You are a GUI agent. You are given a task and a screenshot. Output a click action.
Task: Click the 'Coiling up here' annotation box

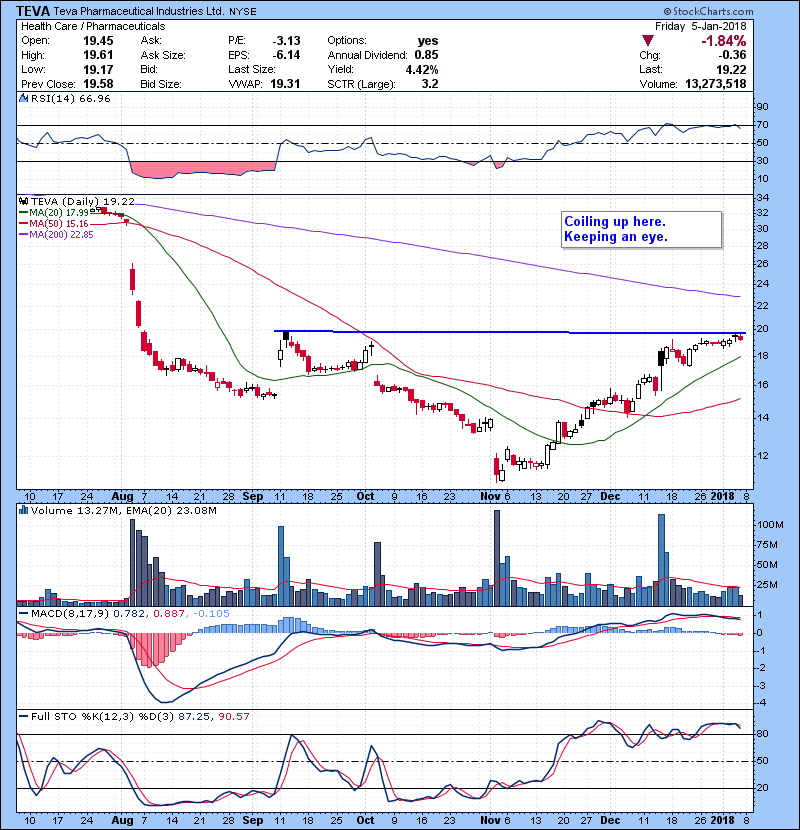tap(641, 230)
